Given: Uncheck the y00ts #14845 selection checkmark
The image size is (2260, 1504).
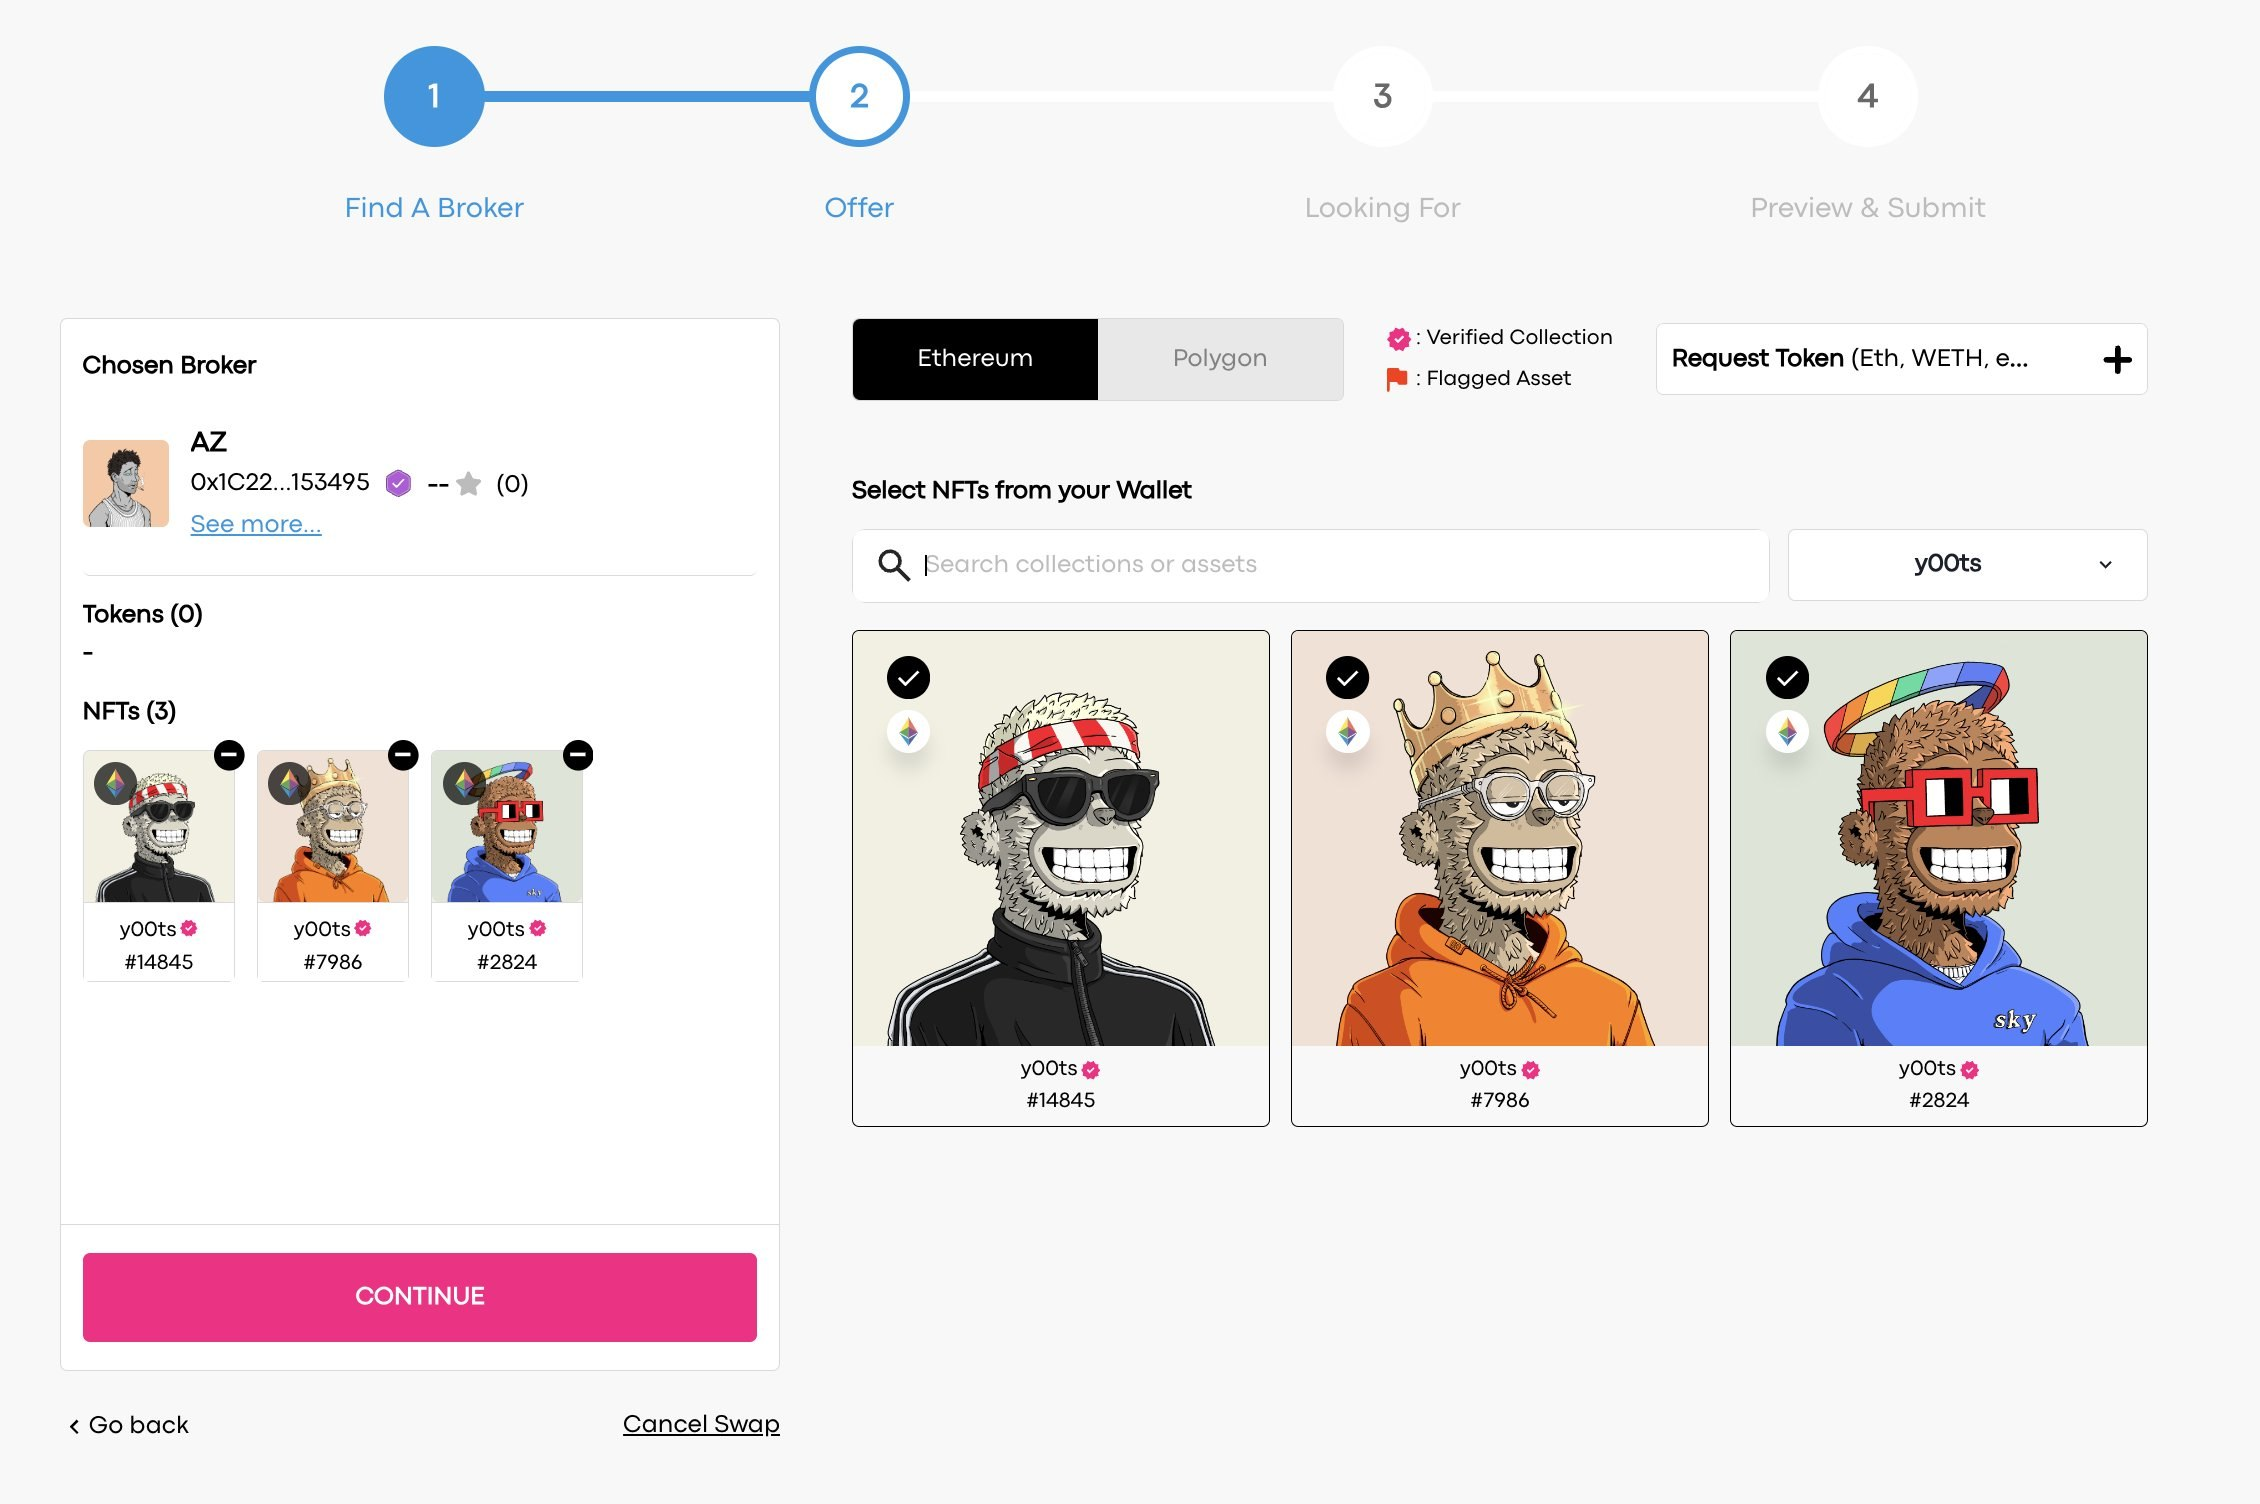Looking at the screenshot, I should [x=908, y=678].
